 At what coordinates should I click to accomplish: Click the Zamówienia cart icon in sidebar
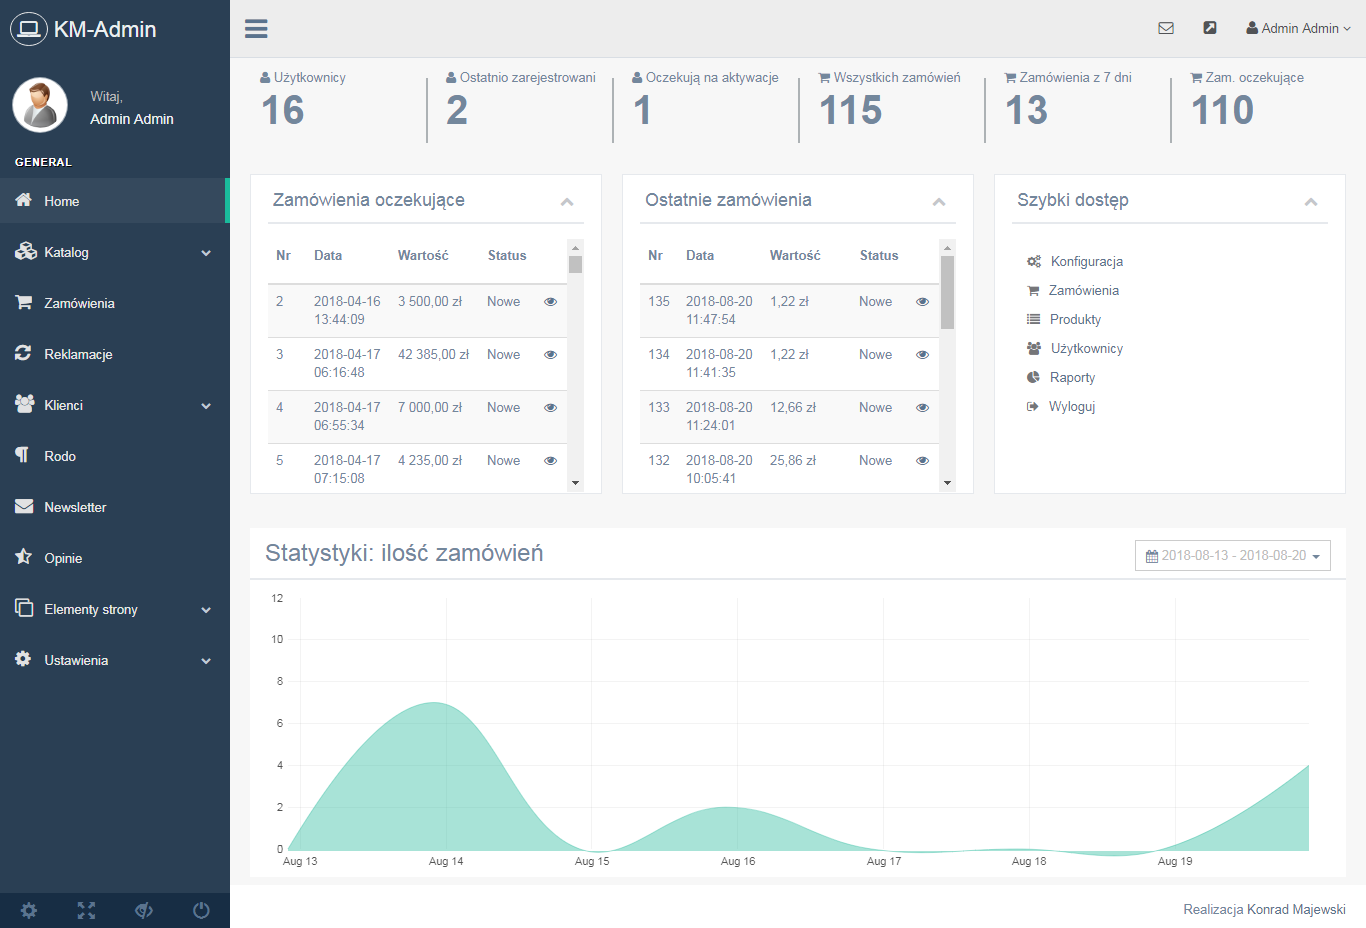[x=24, y=302]
